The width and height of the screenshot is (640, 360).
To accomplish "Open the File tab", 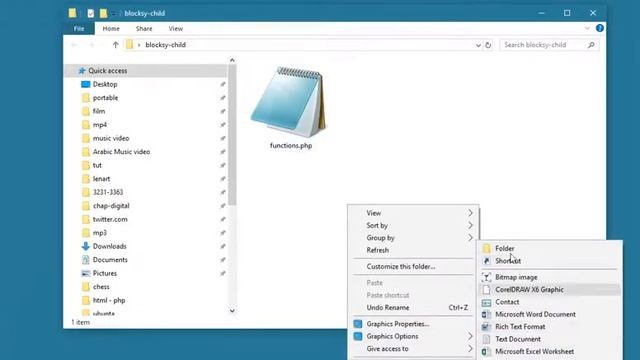I will point(79,29).
